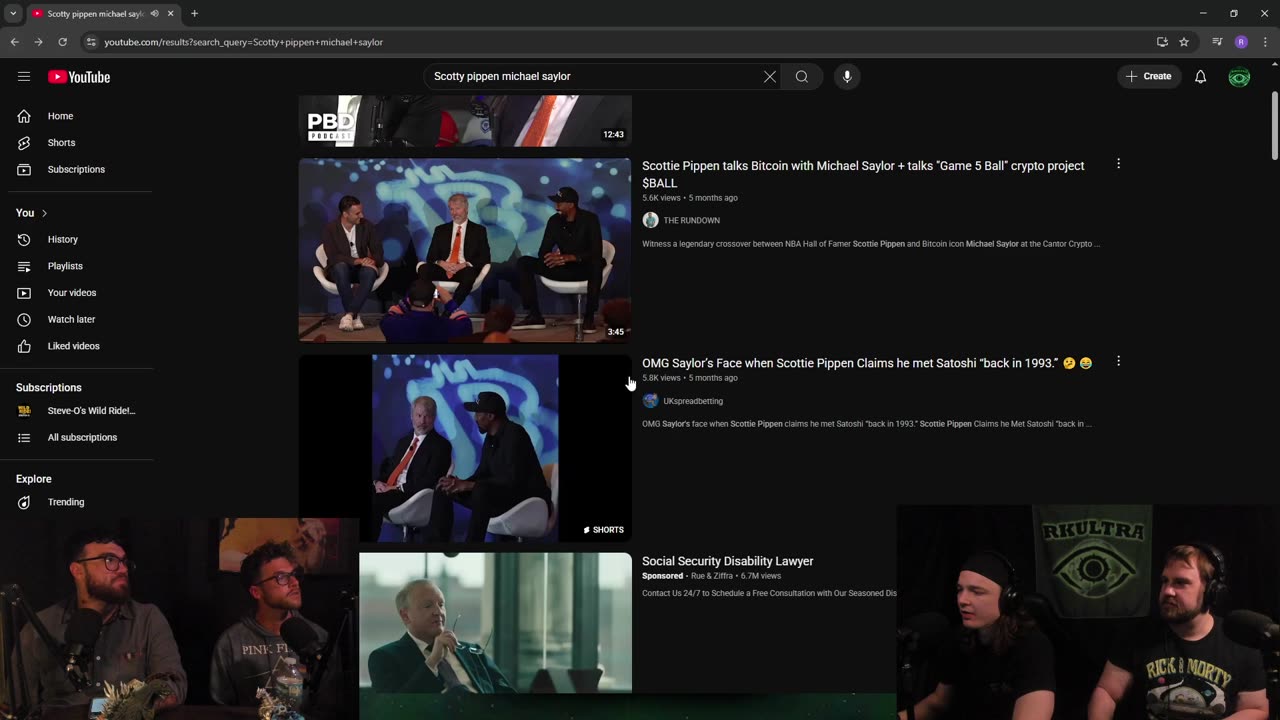The height and width of the screenshot is (720, 1280).
Task: Clear the search query with X
Action: (770, 77)
